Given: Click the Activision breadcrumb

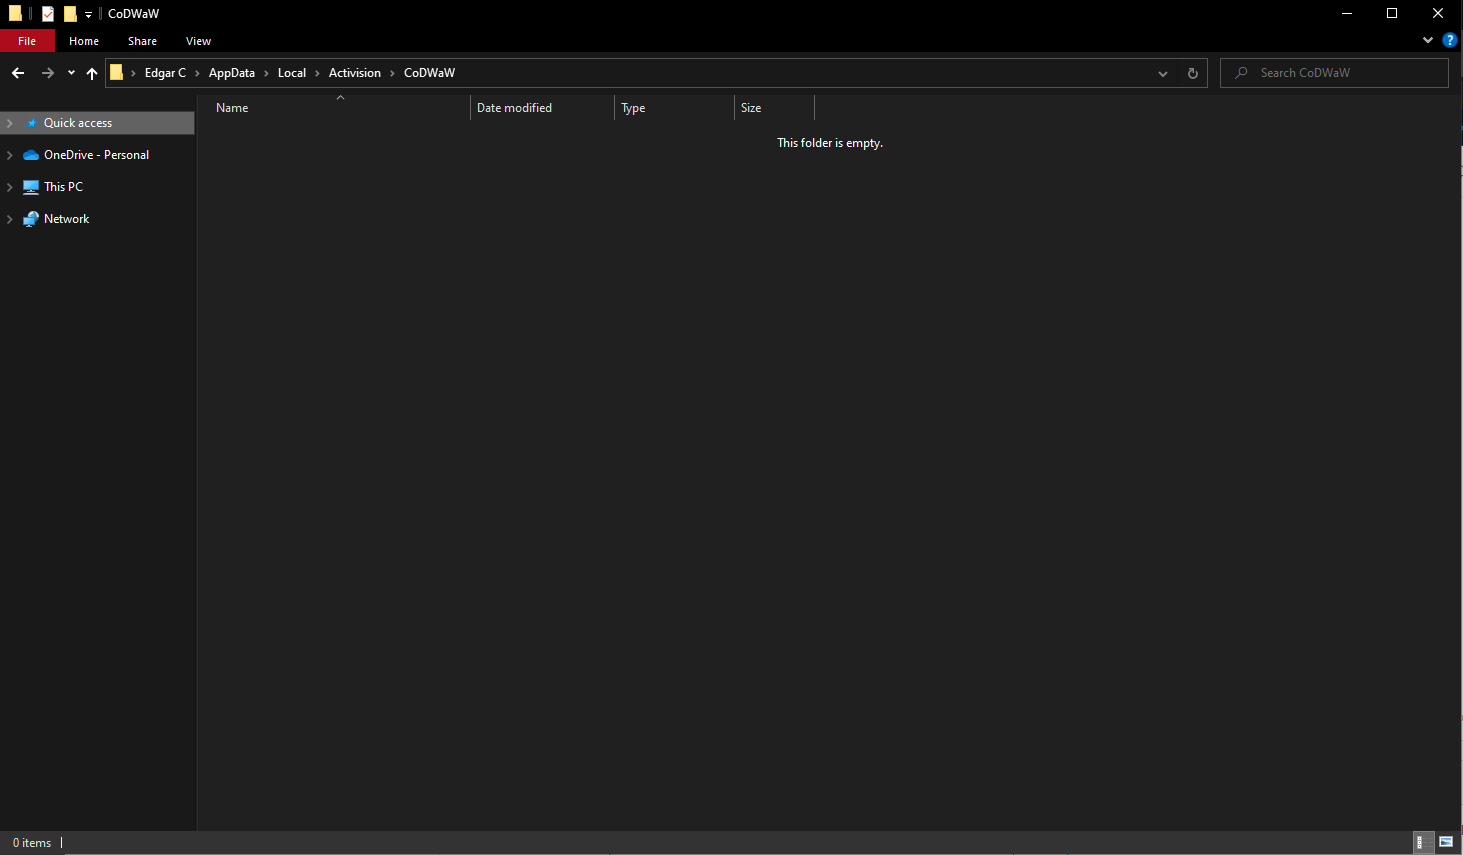Looking at the screenshot, I should click(x=355, y=73).
